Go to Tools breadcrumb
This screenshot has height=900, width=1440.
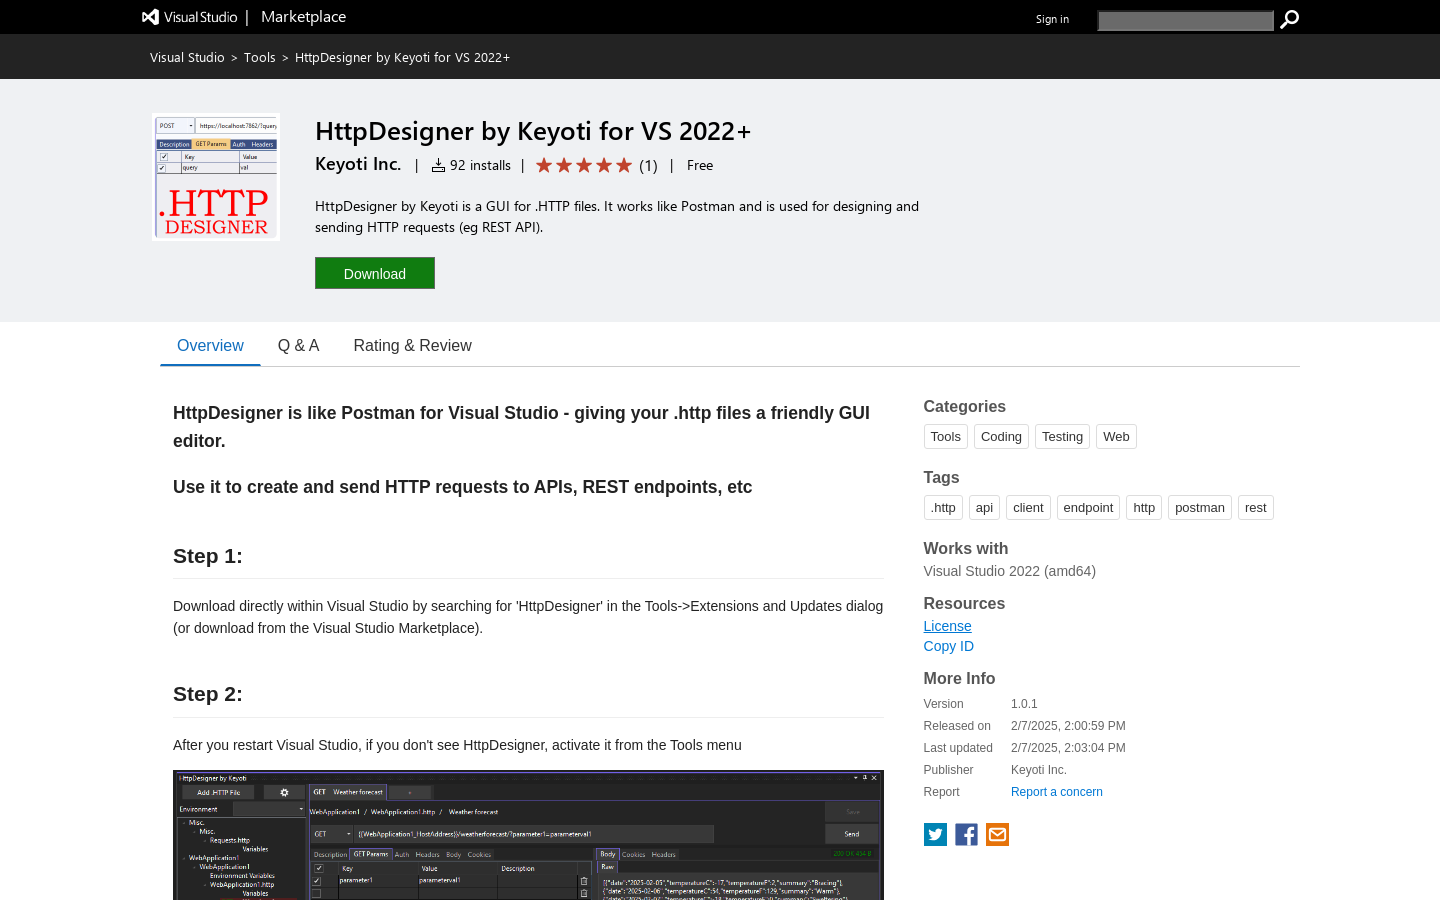pyautogui.click(x=260, y=58)
